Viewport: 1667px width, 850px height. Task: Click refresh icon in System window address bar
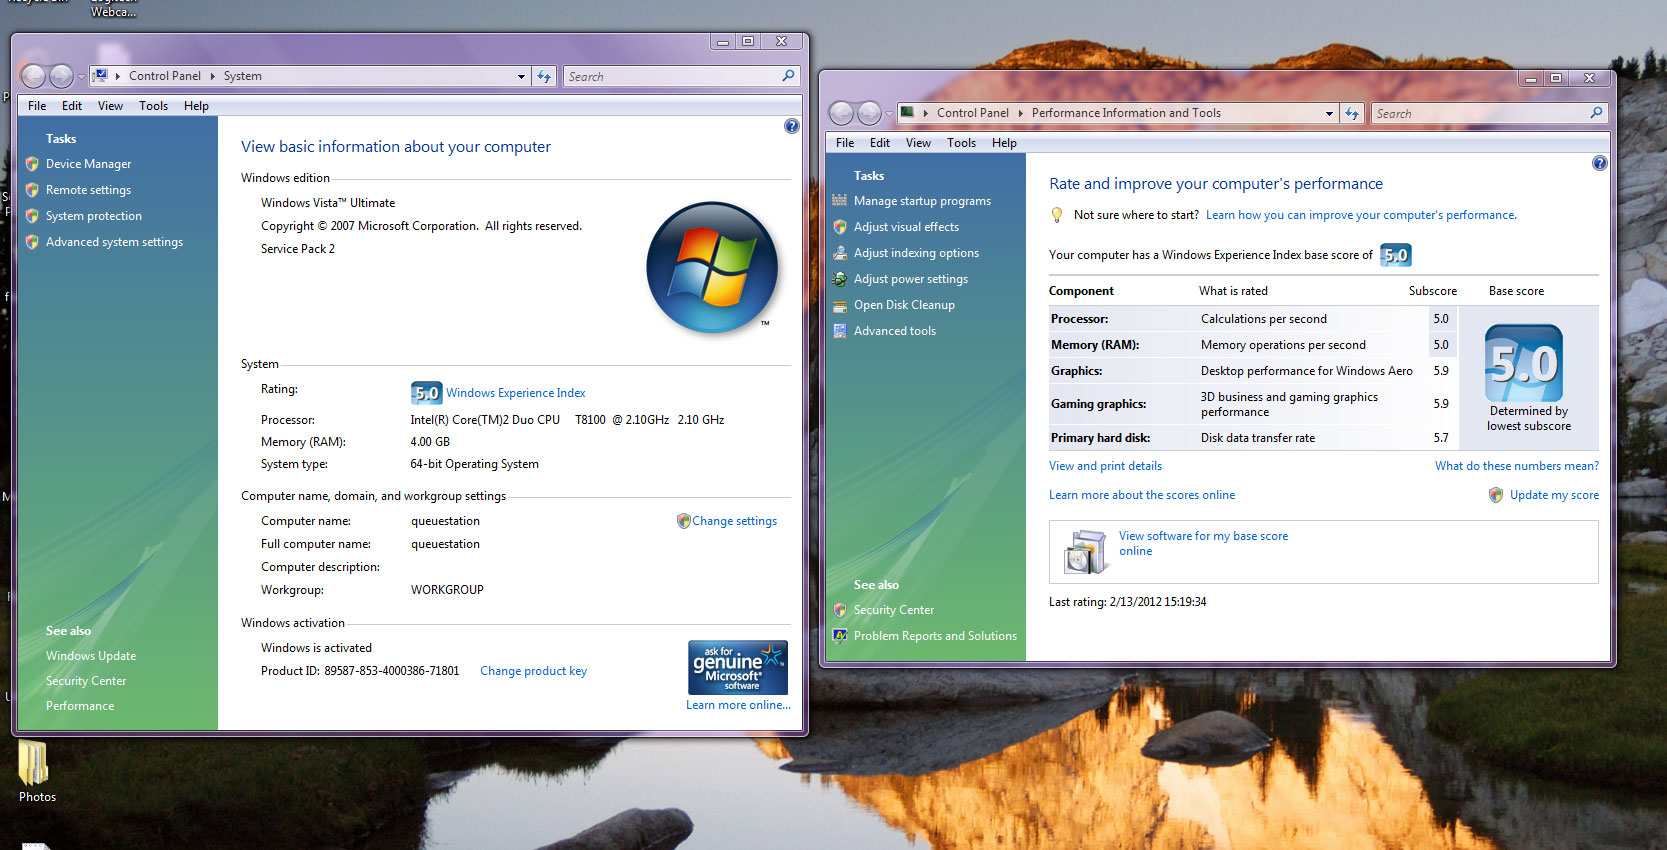pyautogui.click(x=544, y=76)
